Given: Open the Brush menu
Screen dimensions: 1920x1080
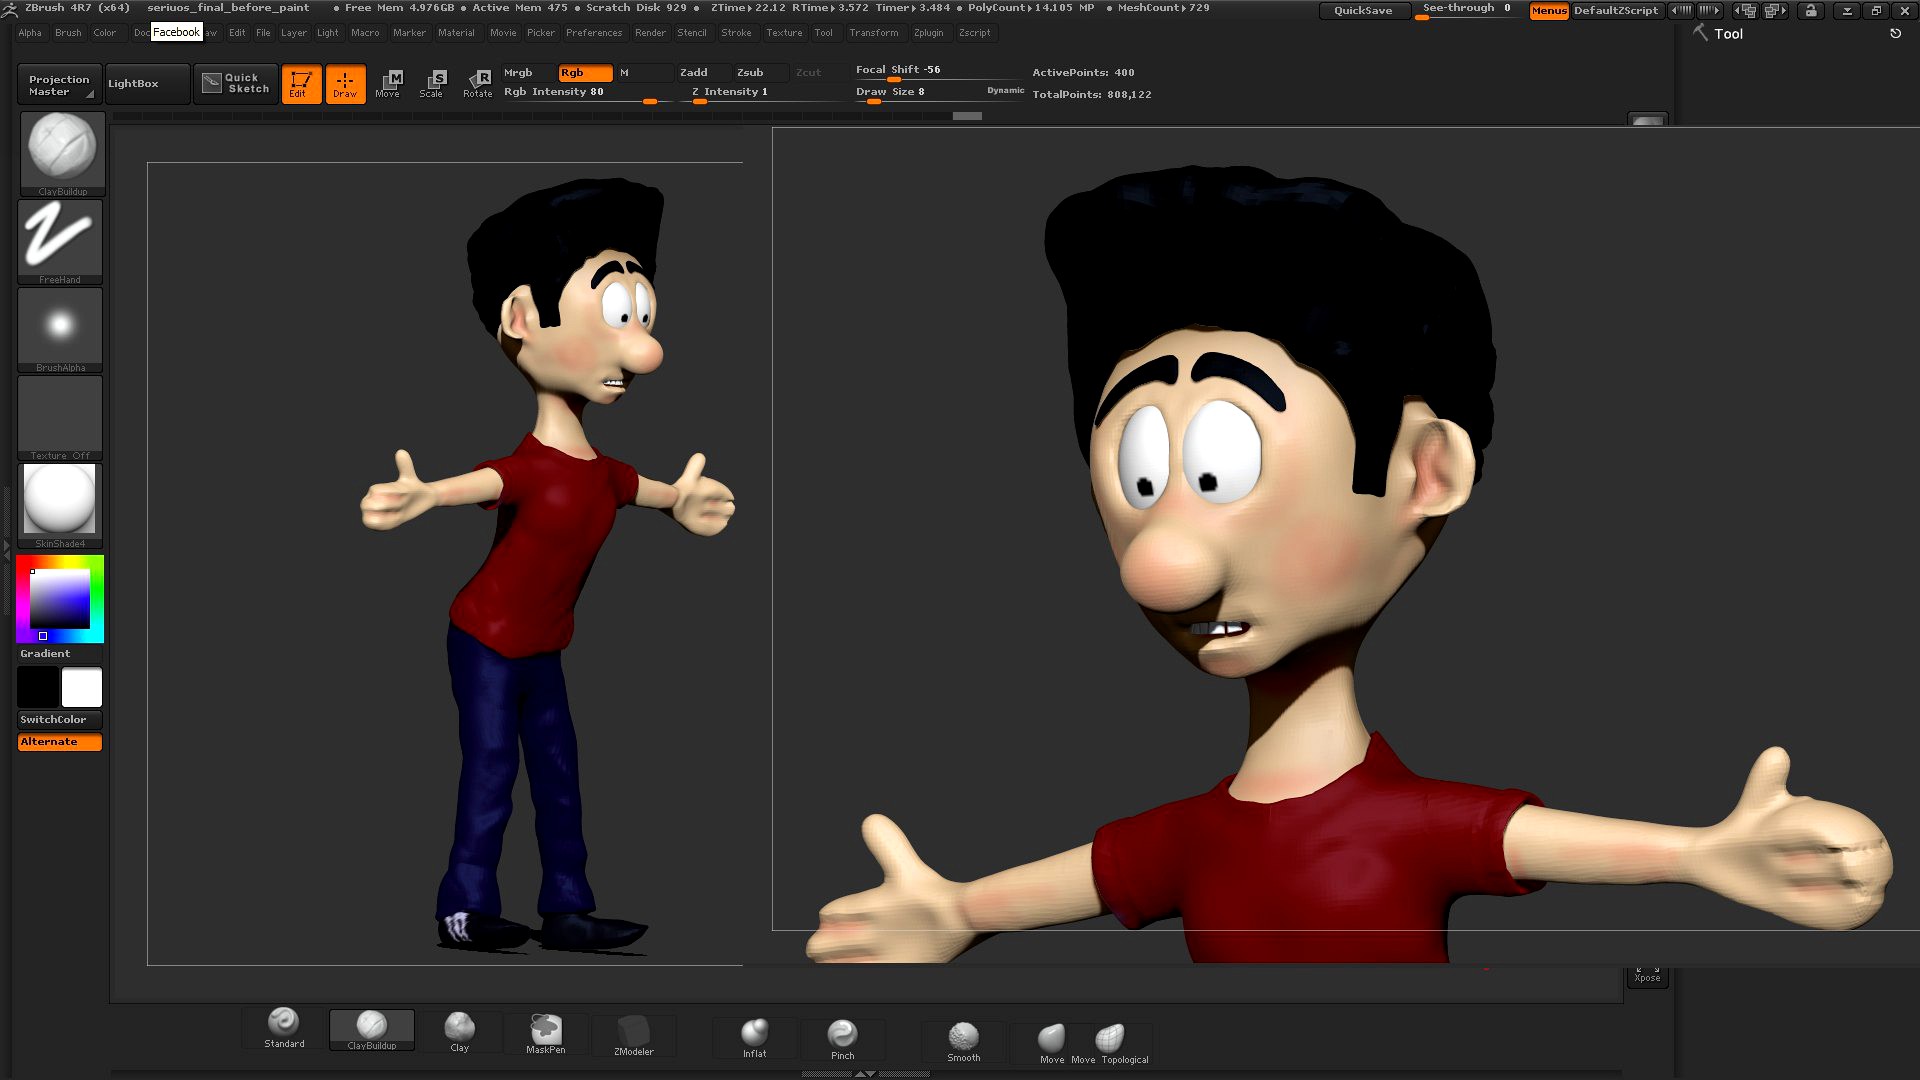Looking at the screenshot, I should click(x=68, y=33).
